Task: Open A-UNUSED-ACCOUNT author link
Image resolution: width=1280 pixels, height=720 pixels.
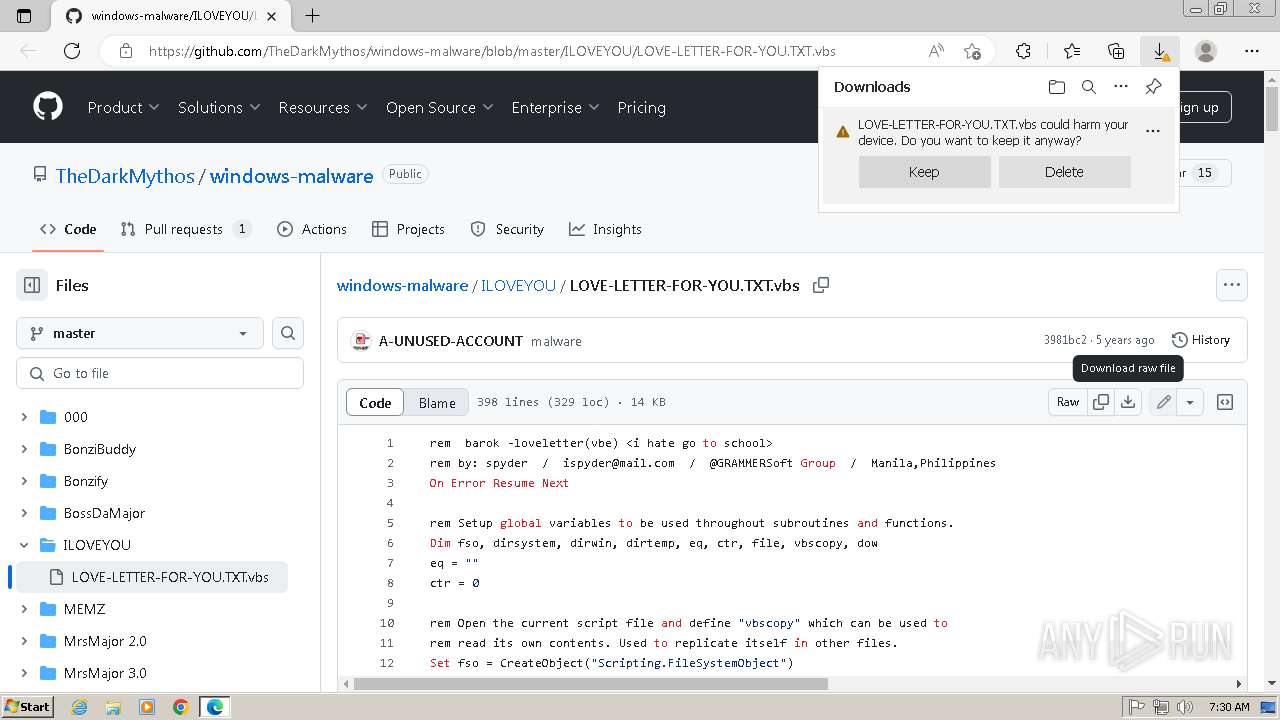Action: [451, 341]
